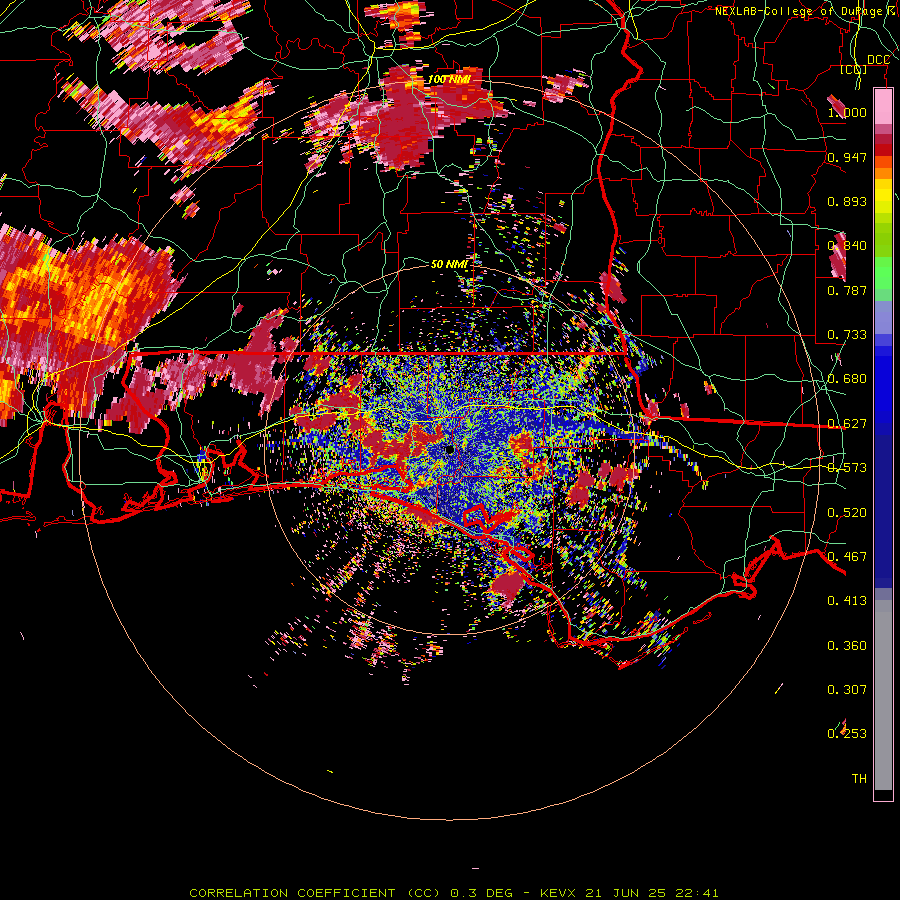
Task: Select the 0.947 color scale value
Action: pos(847,157)
